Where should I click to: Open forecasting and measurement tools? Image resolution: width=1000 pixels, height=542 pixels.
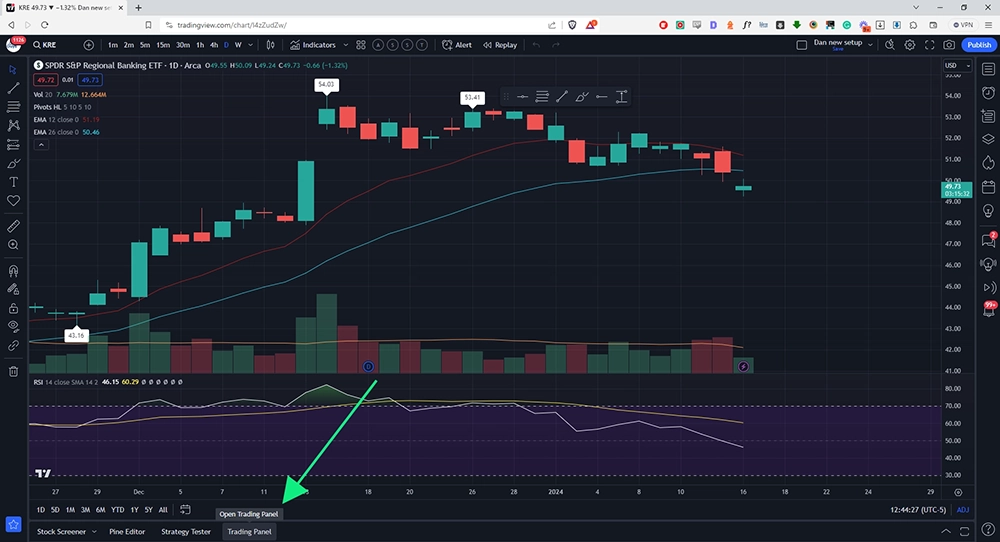pos(13,145)
